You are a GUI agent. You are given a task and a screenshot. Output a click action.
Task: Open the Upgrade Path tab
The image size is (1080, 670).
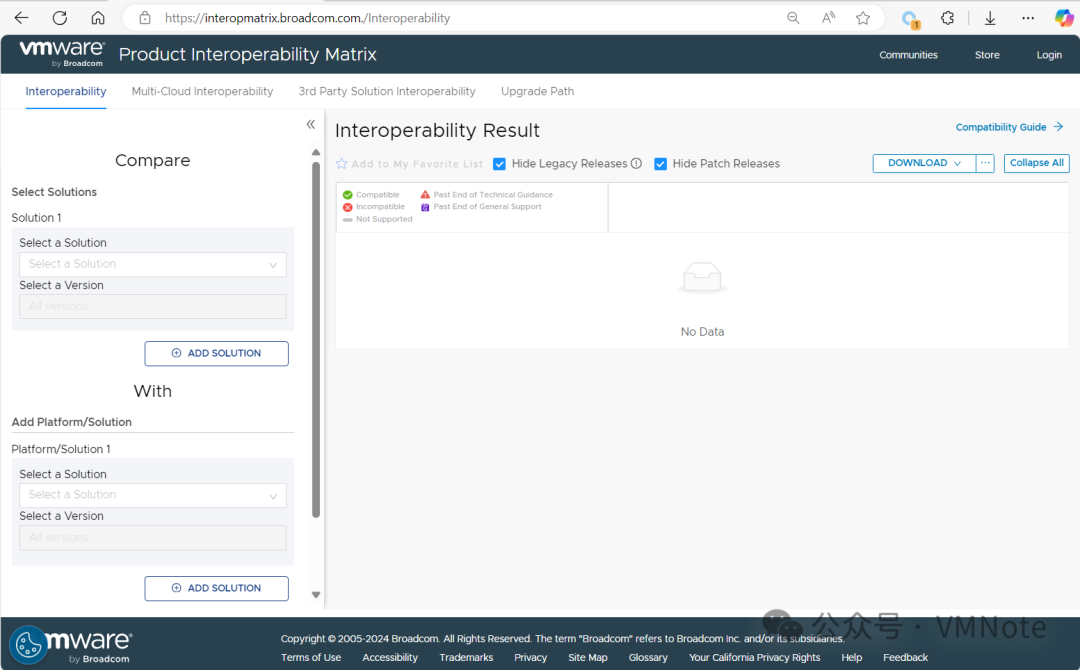pos(537,91)
